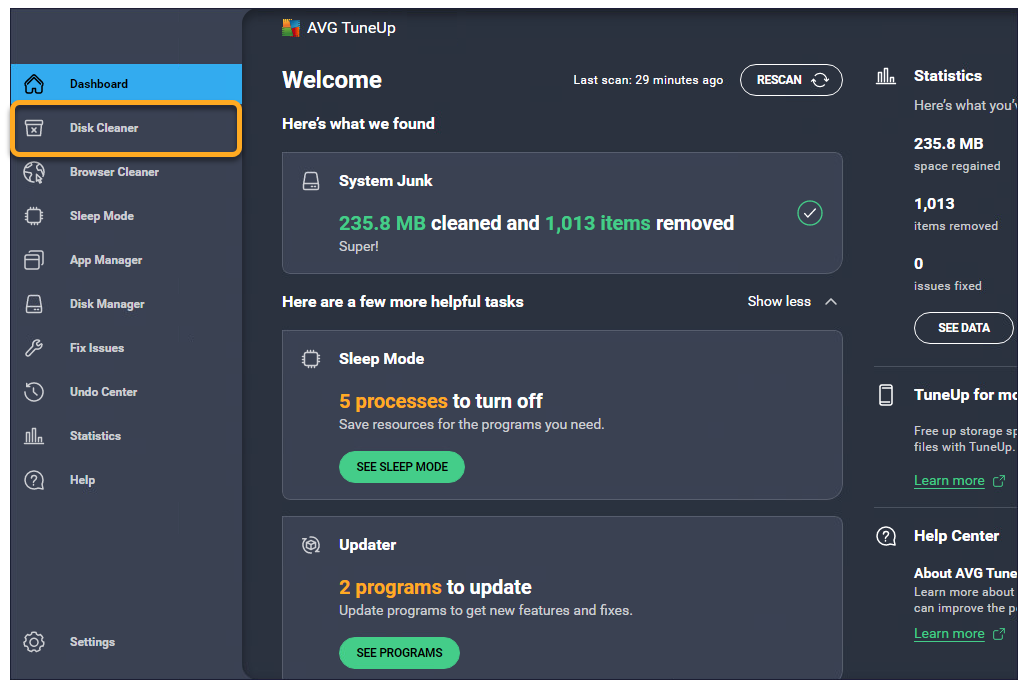
Task: Click the System Junk green checkmark
Action: (810, 213)
